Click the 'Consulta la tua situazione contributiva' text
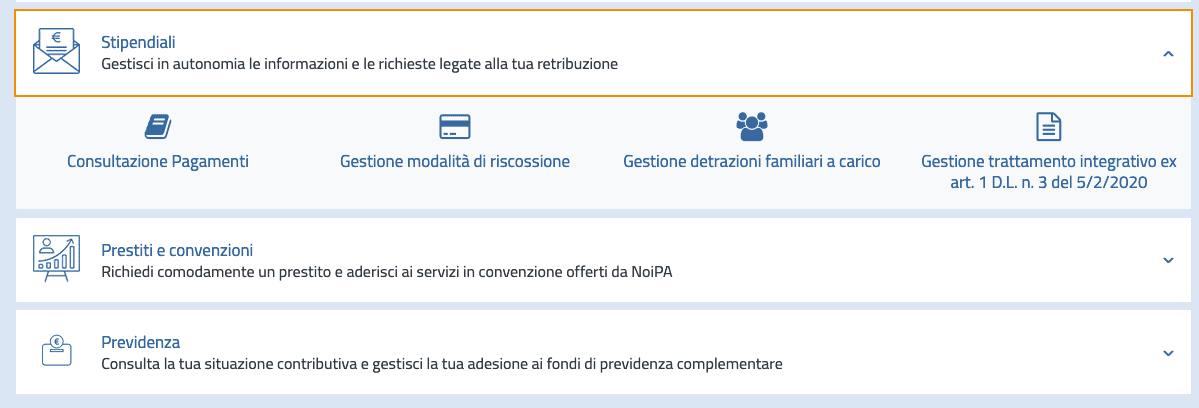 click(x=441, y=364)
